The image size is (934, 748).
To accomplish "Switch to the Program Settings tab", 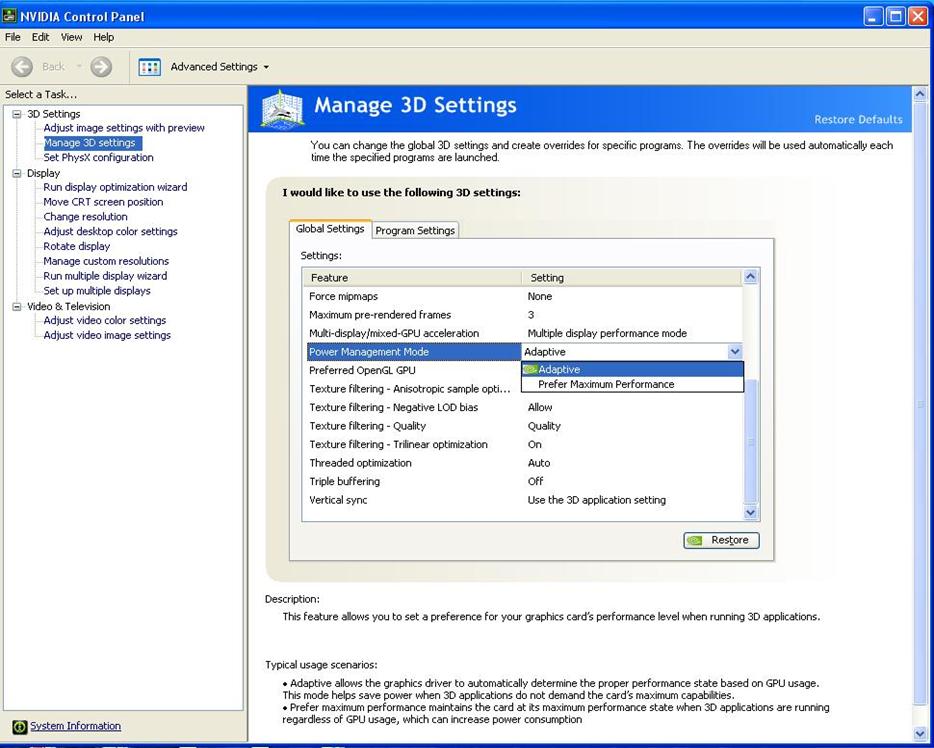I will coord(415,230).
